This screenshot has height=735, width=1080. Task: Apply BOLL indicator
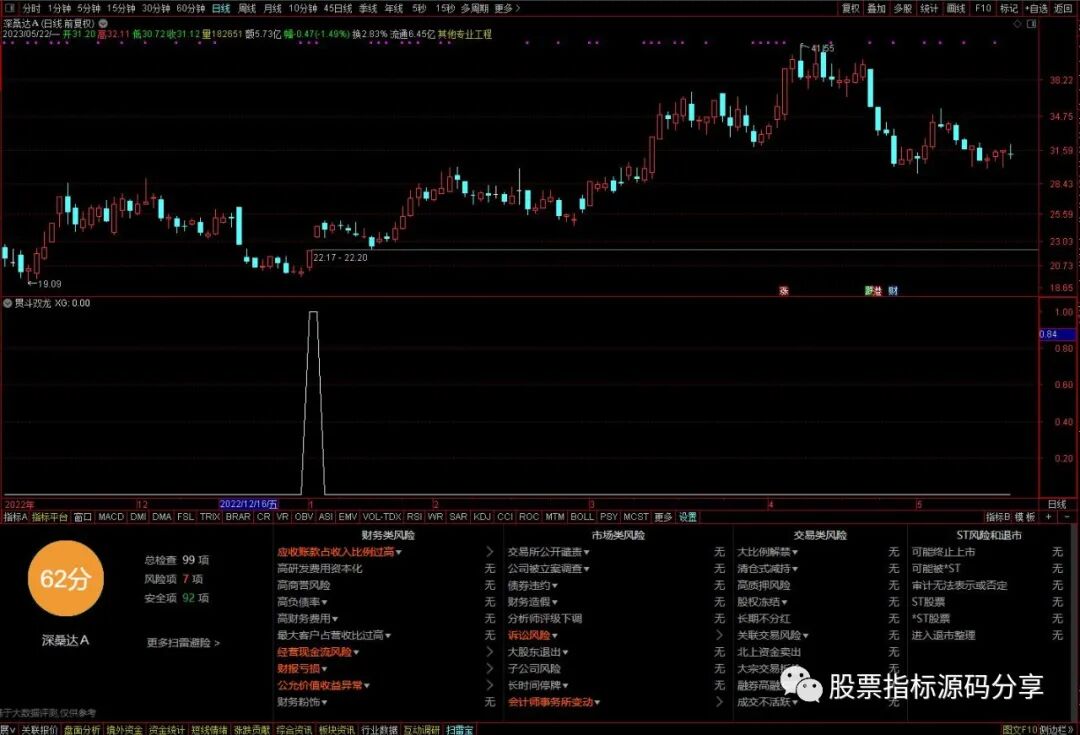pyautogui.click(x=582, y=517)
